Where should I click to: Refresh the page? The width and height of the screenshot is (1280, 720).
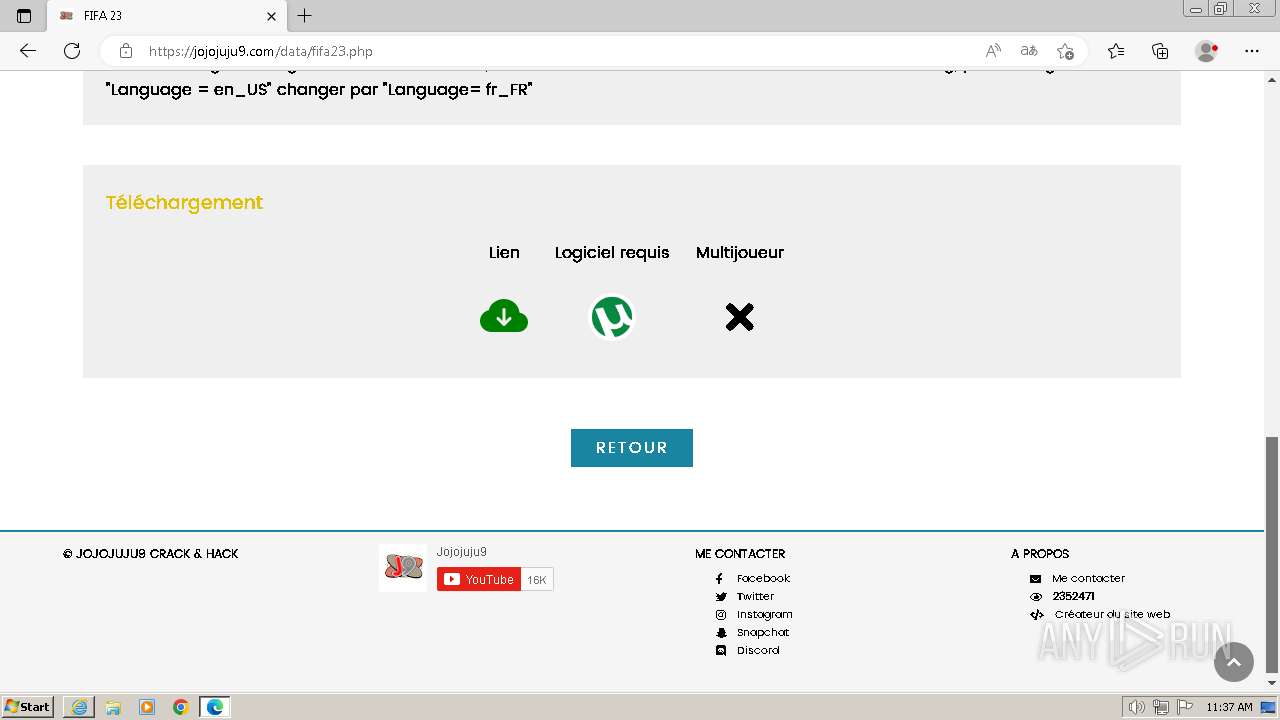[72, 51]
